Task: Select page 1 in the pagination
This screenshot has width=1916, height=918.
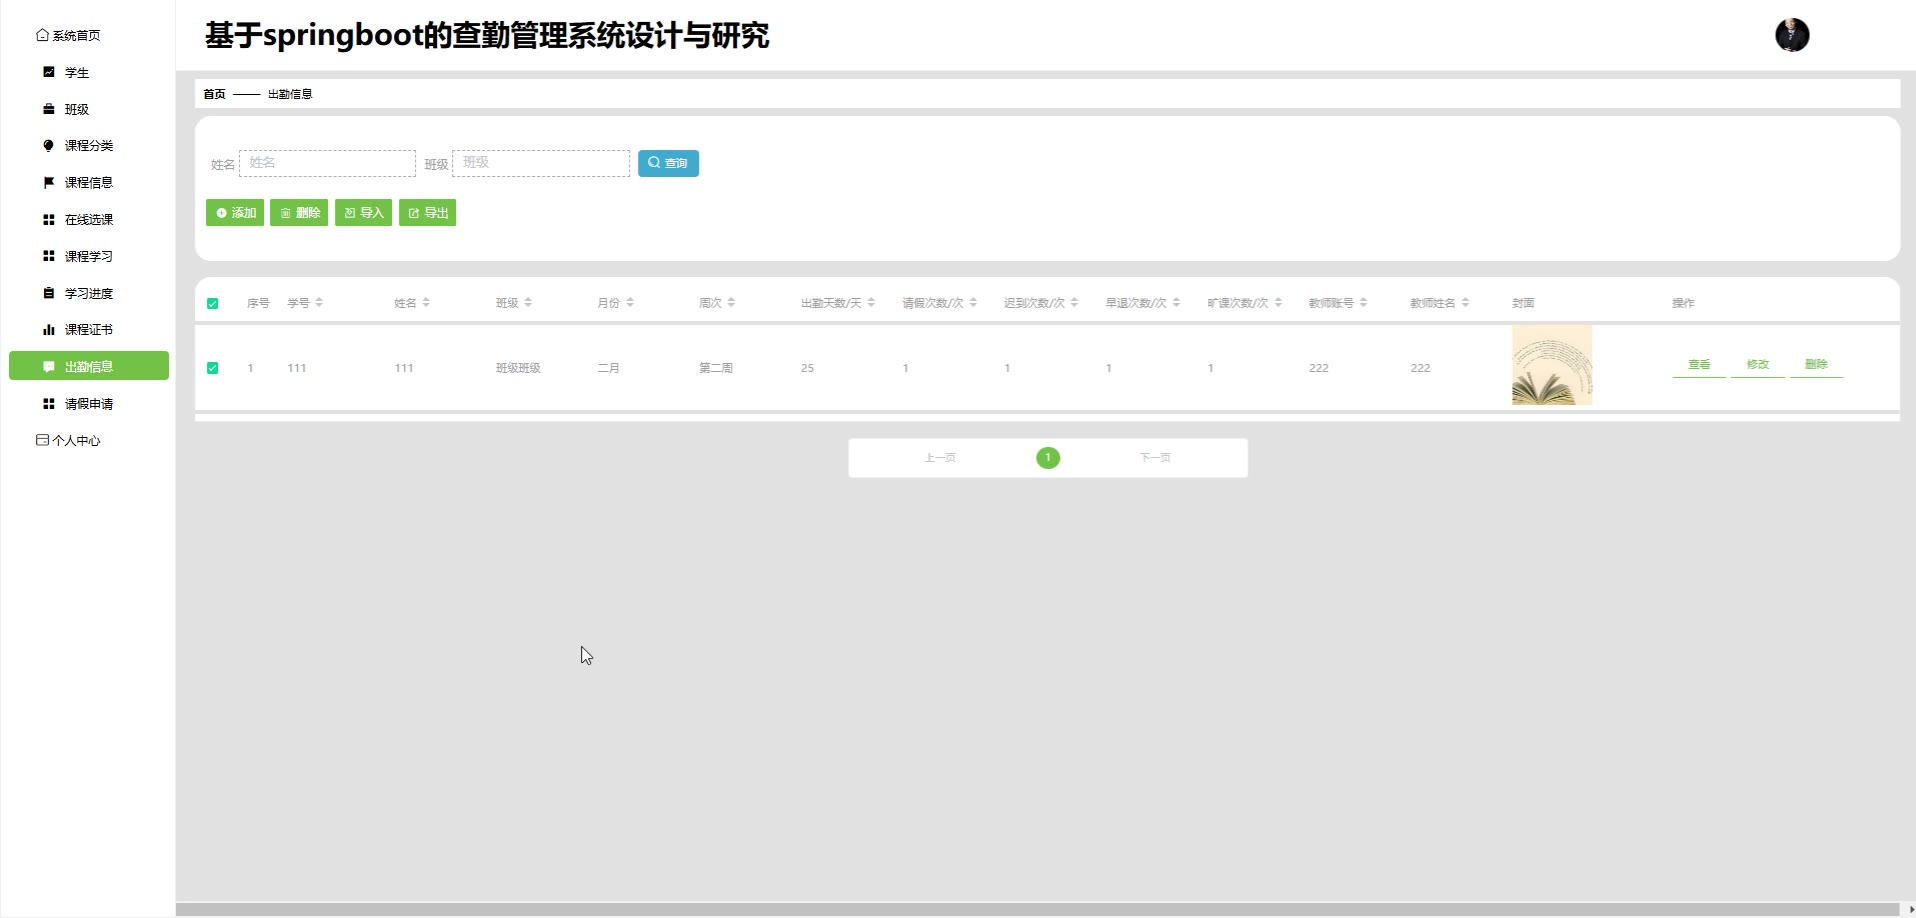Action: pos(1048,458)
